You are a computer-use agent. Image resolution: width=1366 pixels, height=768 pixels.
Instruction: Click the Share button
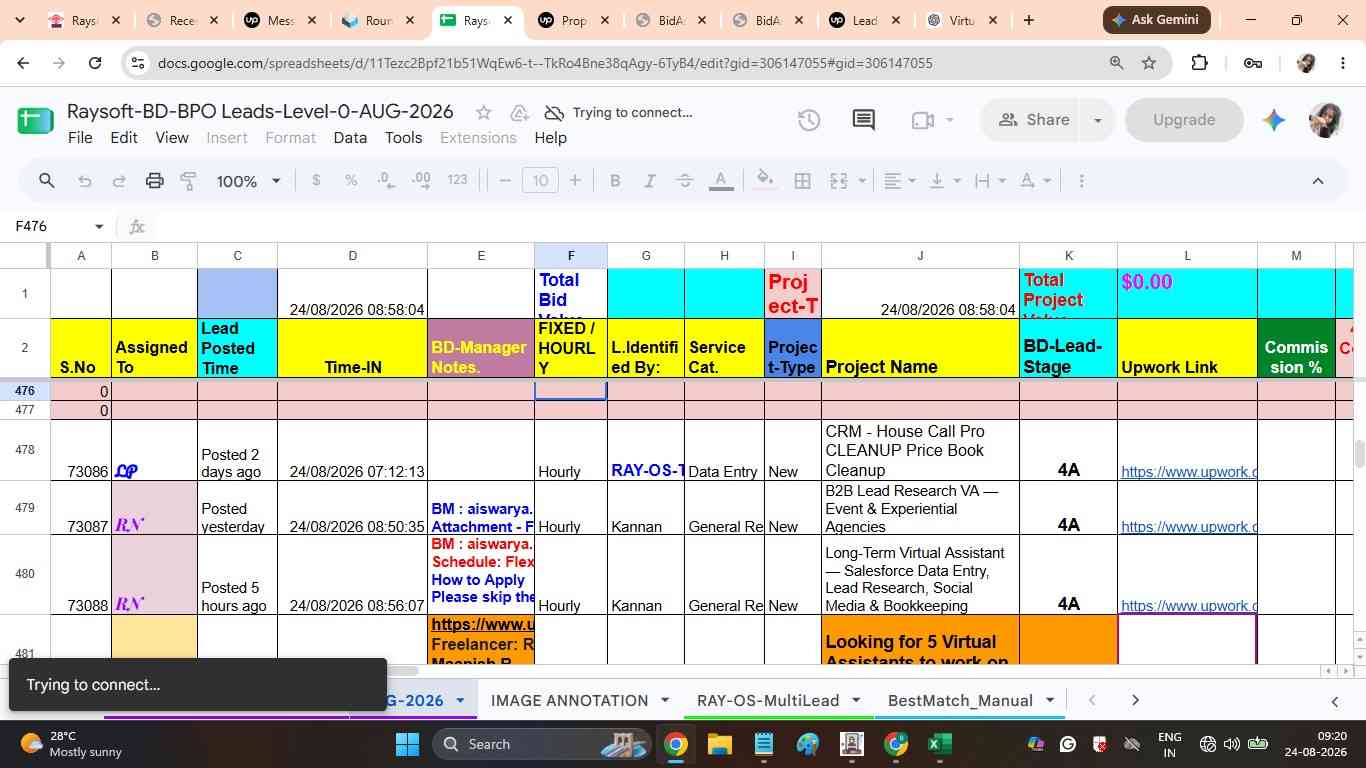[1034, 120]
